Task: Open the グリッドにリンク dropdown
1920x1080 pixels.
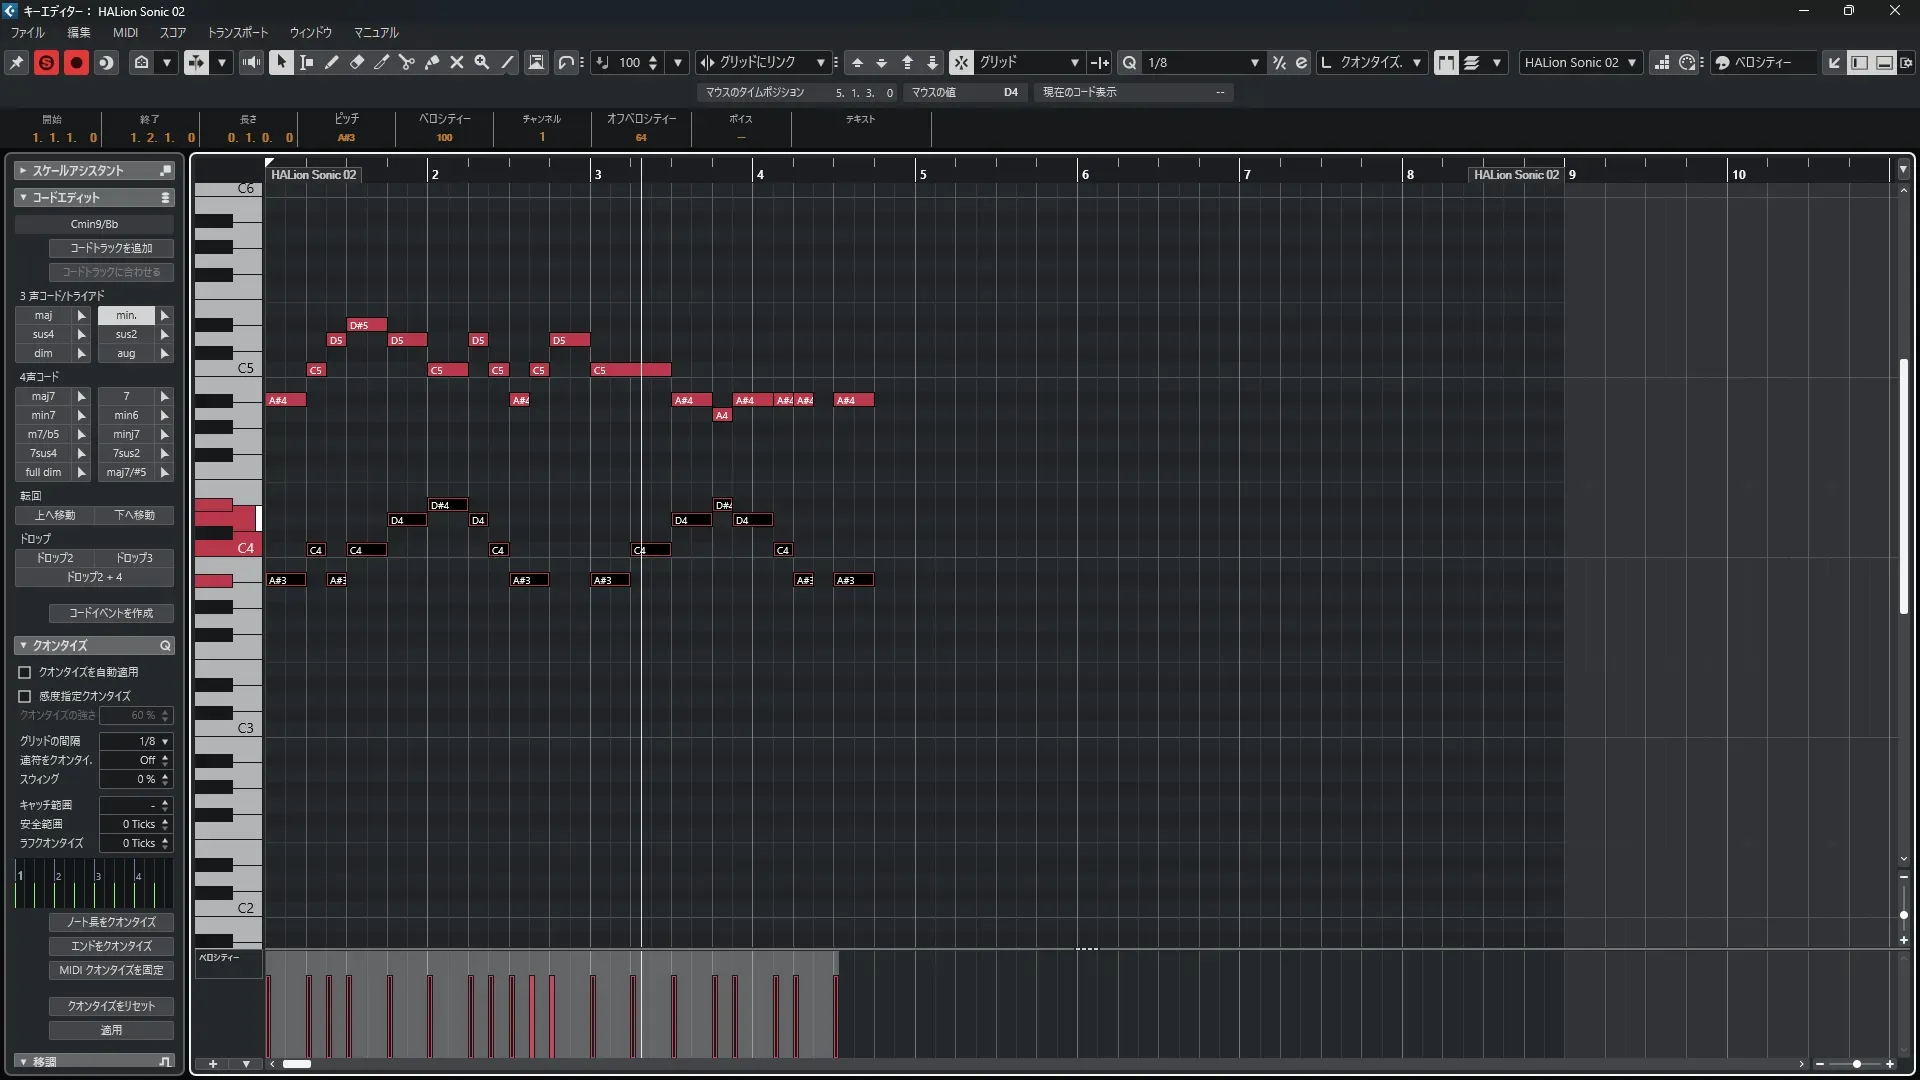Action: coord(820,62)
